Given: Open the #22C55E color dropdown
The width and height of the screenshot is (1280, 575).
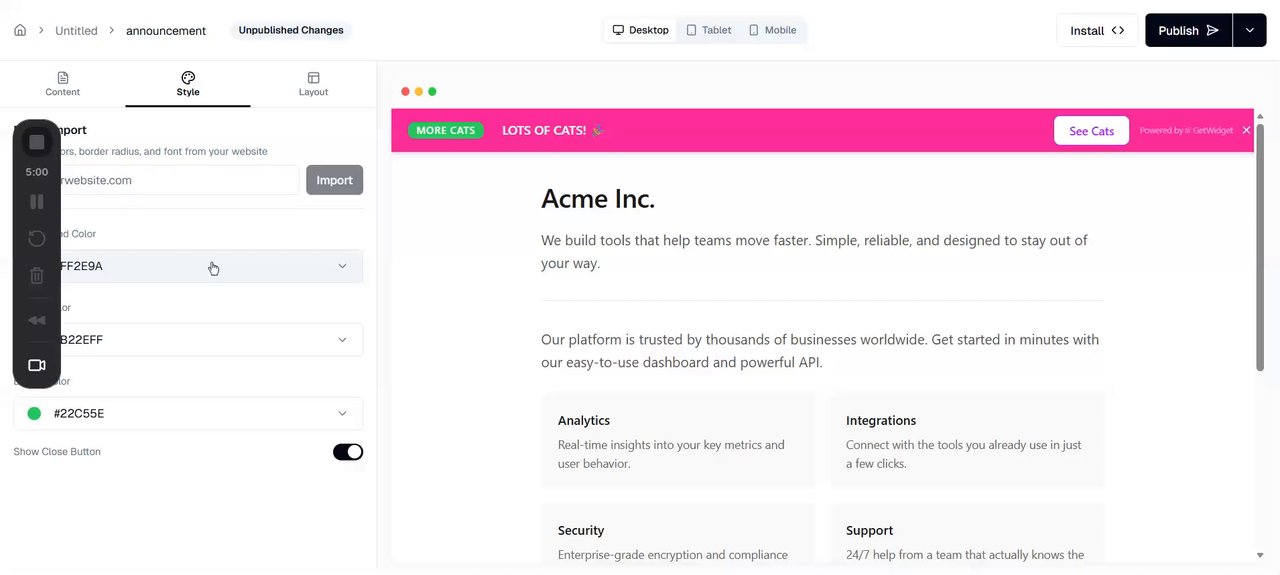Looking at the screenshot, I should coord(188,413).
